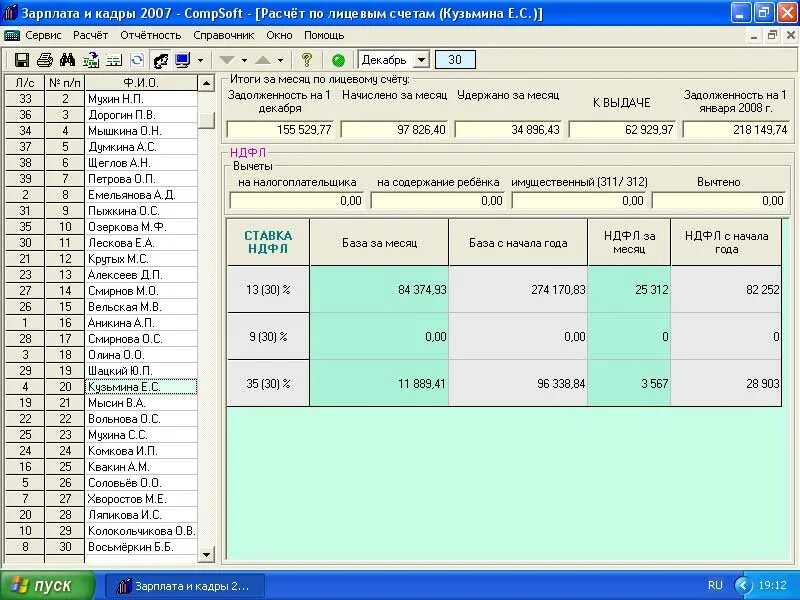Click the Вычтено deduction field
800x600 pixels.
[x=719, y=201]
